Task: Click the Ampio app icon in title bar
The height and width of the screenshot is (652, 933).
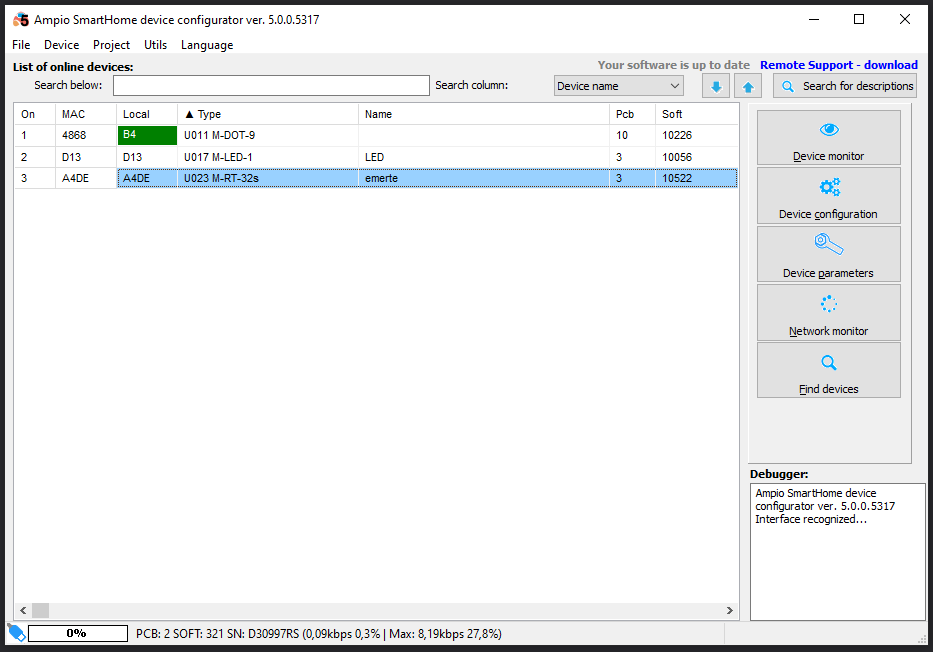Action: click(21, 20)
